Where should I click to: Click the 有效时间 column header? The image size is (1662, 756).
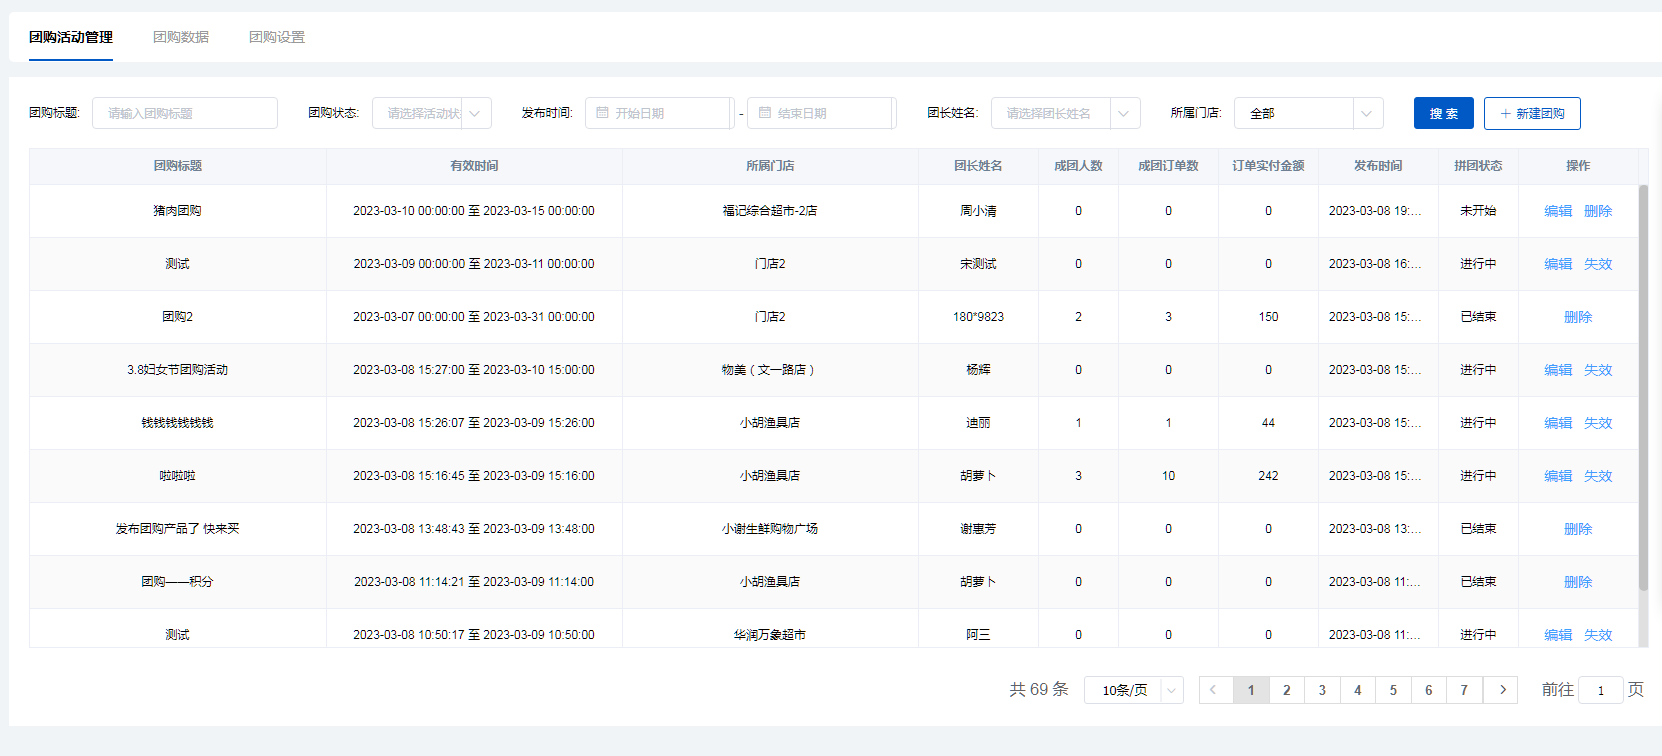(474, 166)
